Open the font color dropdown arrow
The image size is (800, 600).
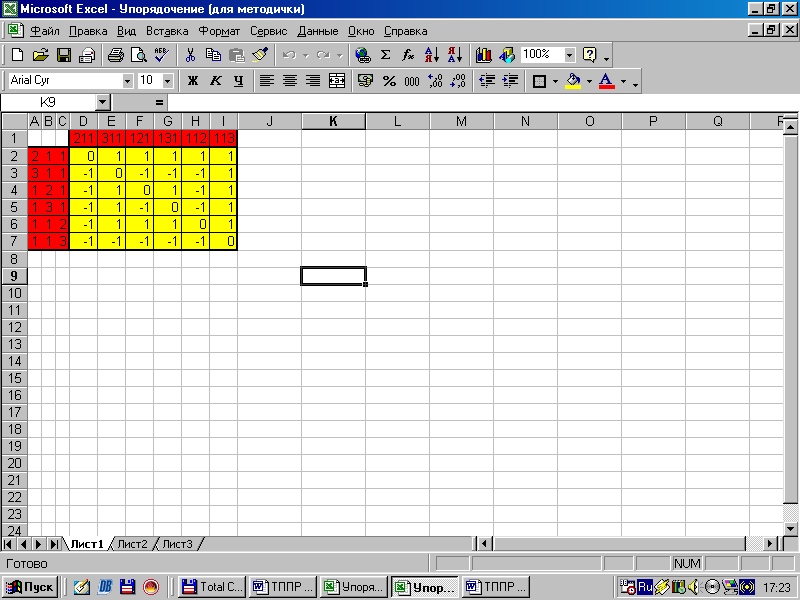tap(623, 81)
